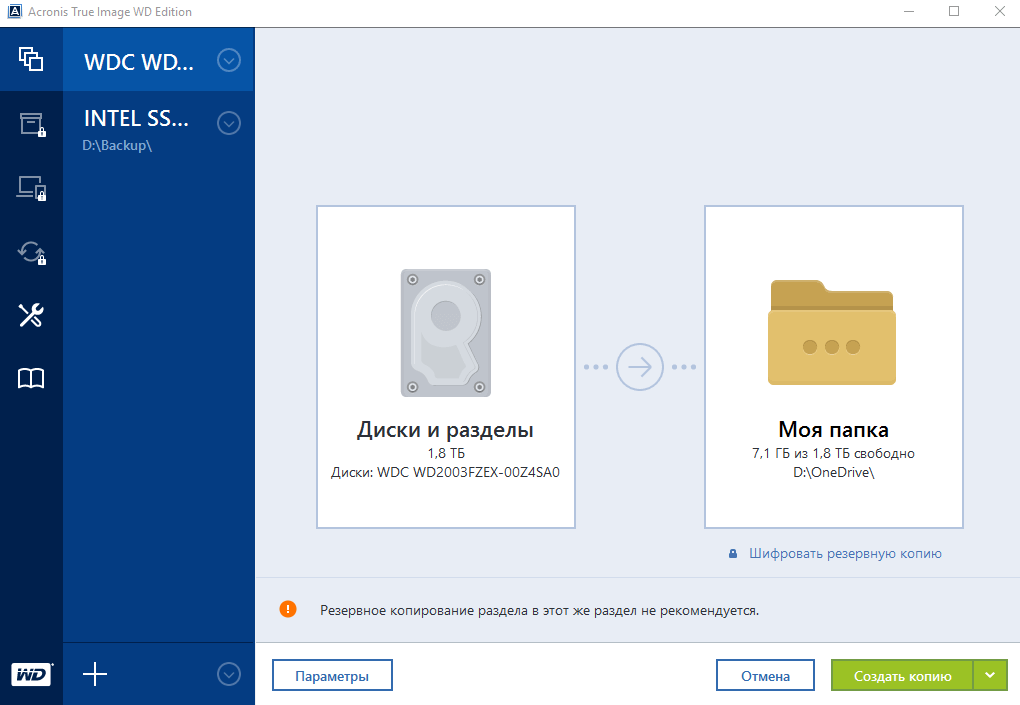Click the Acronis app icon in title bar

tap(14, 11)
